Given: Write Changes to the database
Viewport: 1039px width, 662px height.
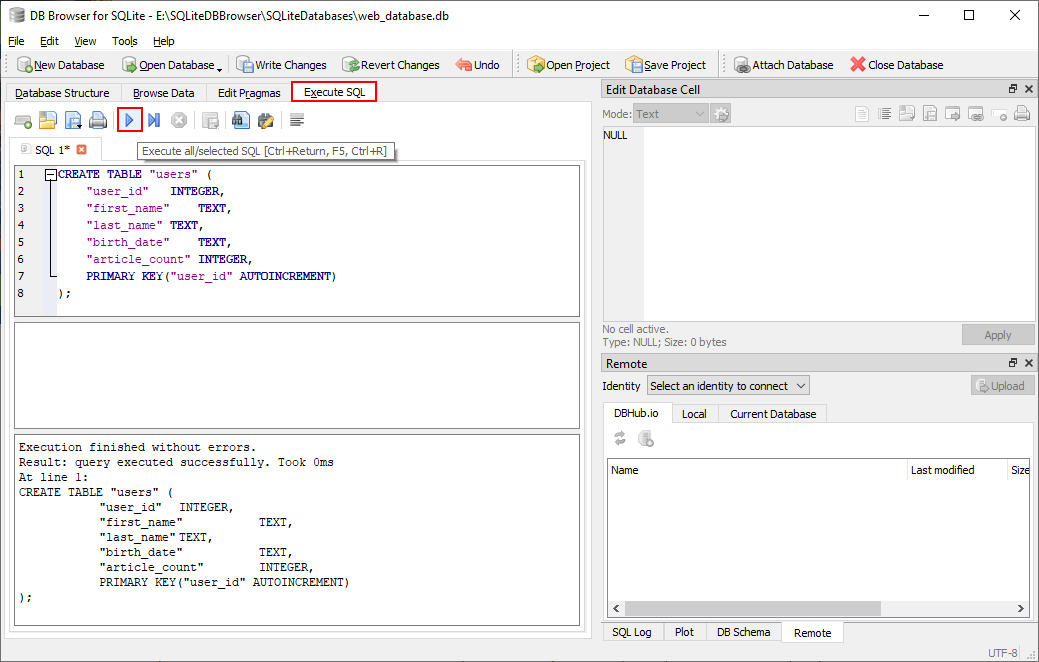Looking at the screenshot, I should [x=281, y=64].
